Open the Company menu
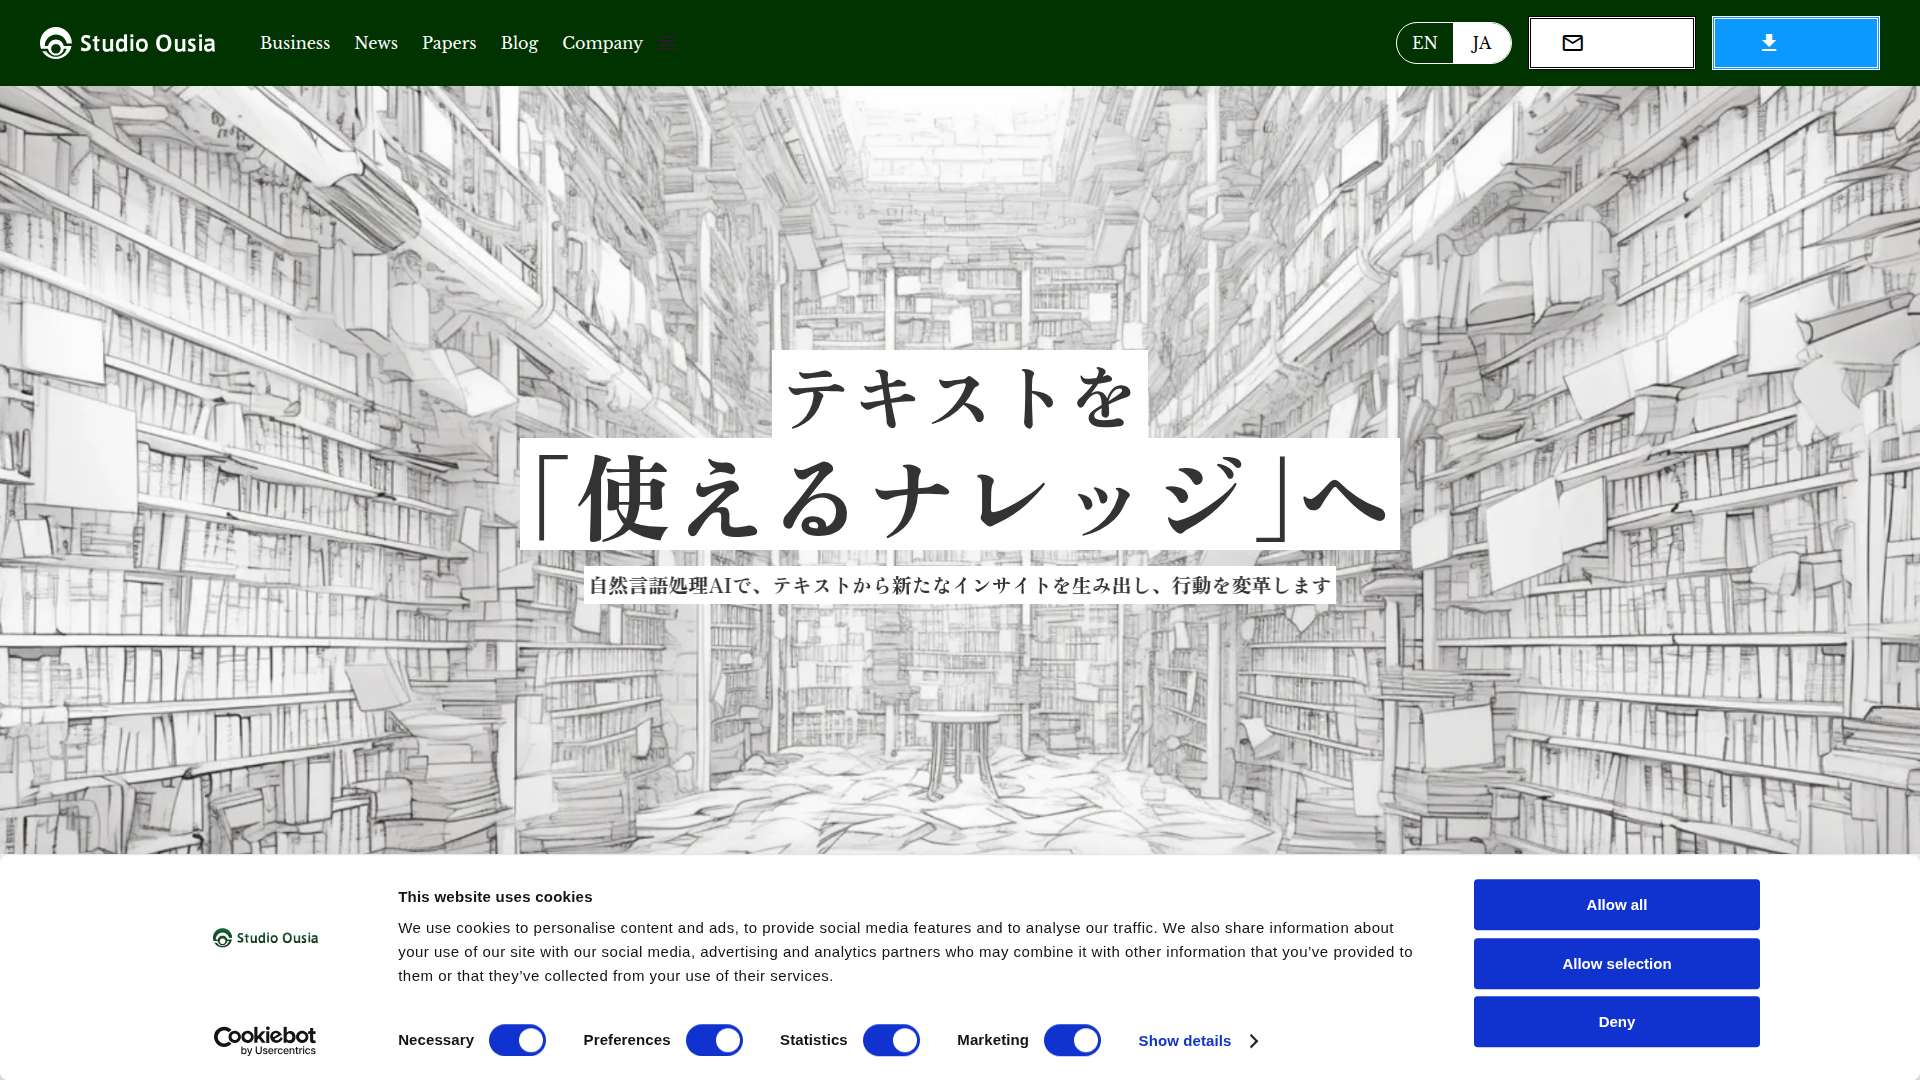The image size is (1920, 1080). pyautogui.click(x=602, y=43)
